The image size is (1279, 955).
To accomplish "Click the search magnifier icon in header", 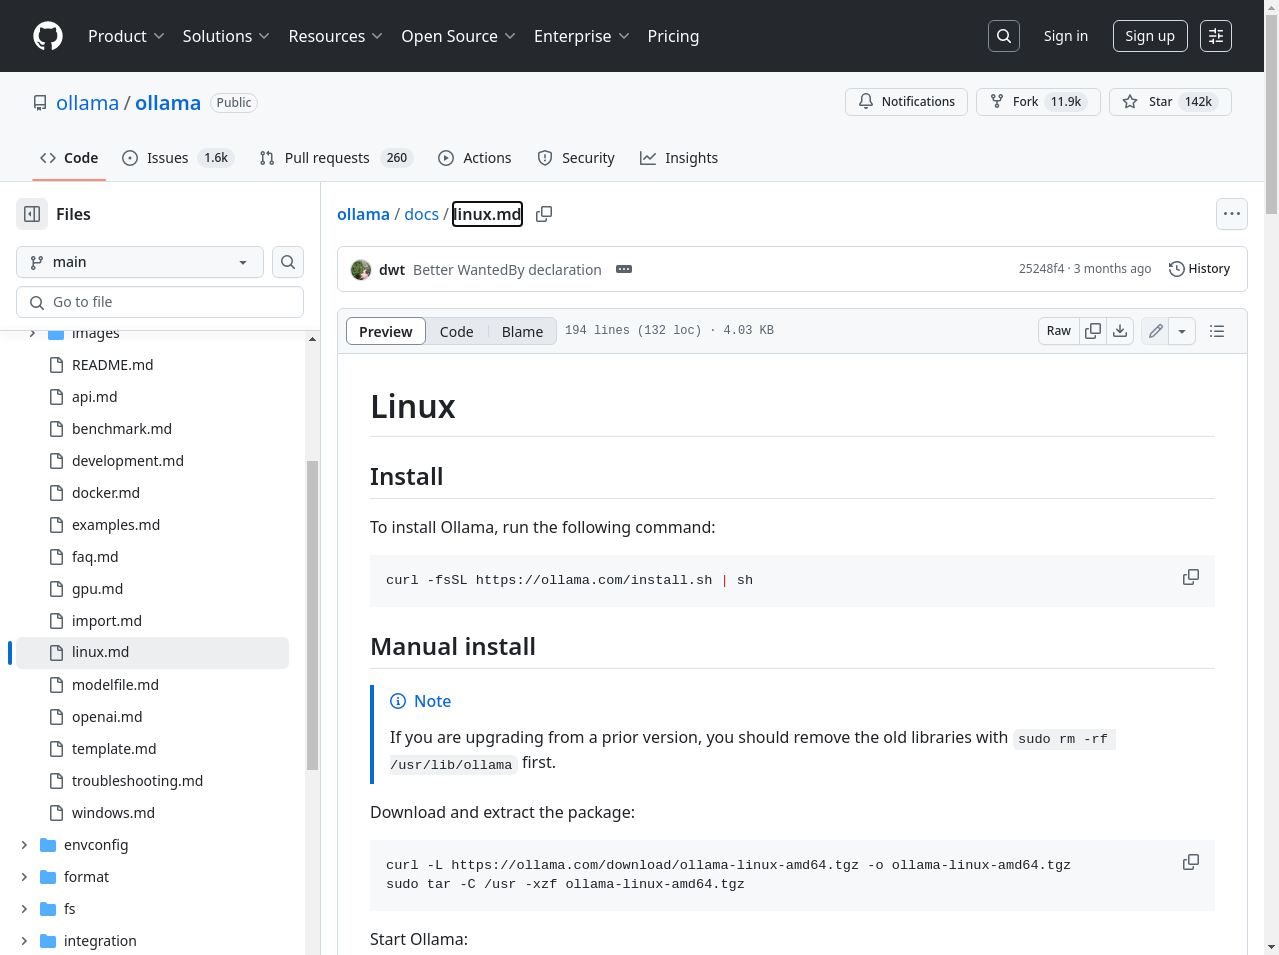I will [x=1004, y=36].
